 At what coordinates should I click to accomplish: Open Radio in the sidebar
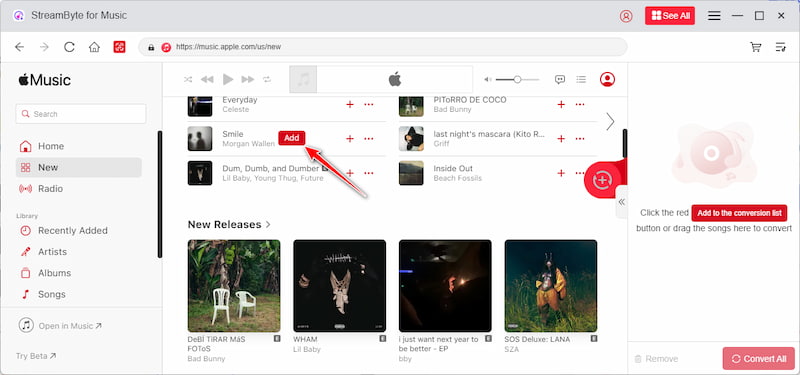(x=79, y=189)
